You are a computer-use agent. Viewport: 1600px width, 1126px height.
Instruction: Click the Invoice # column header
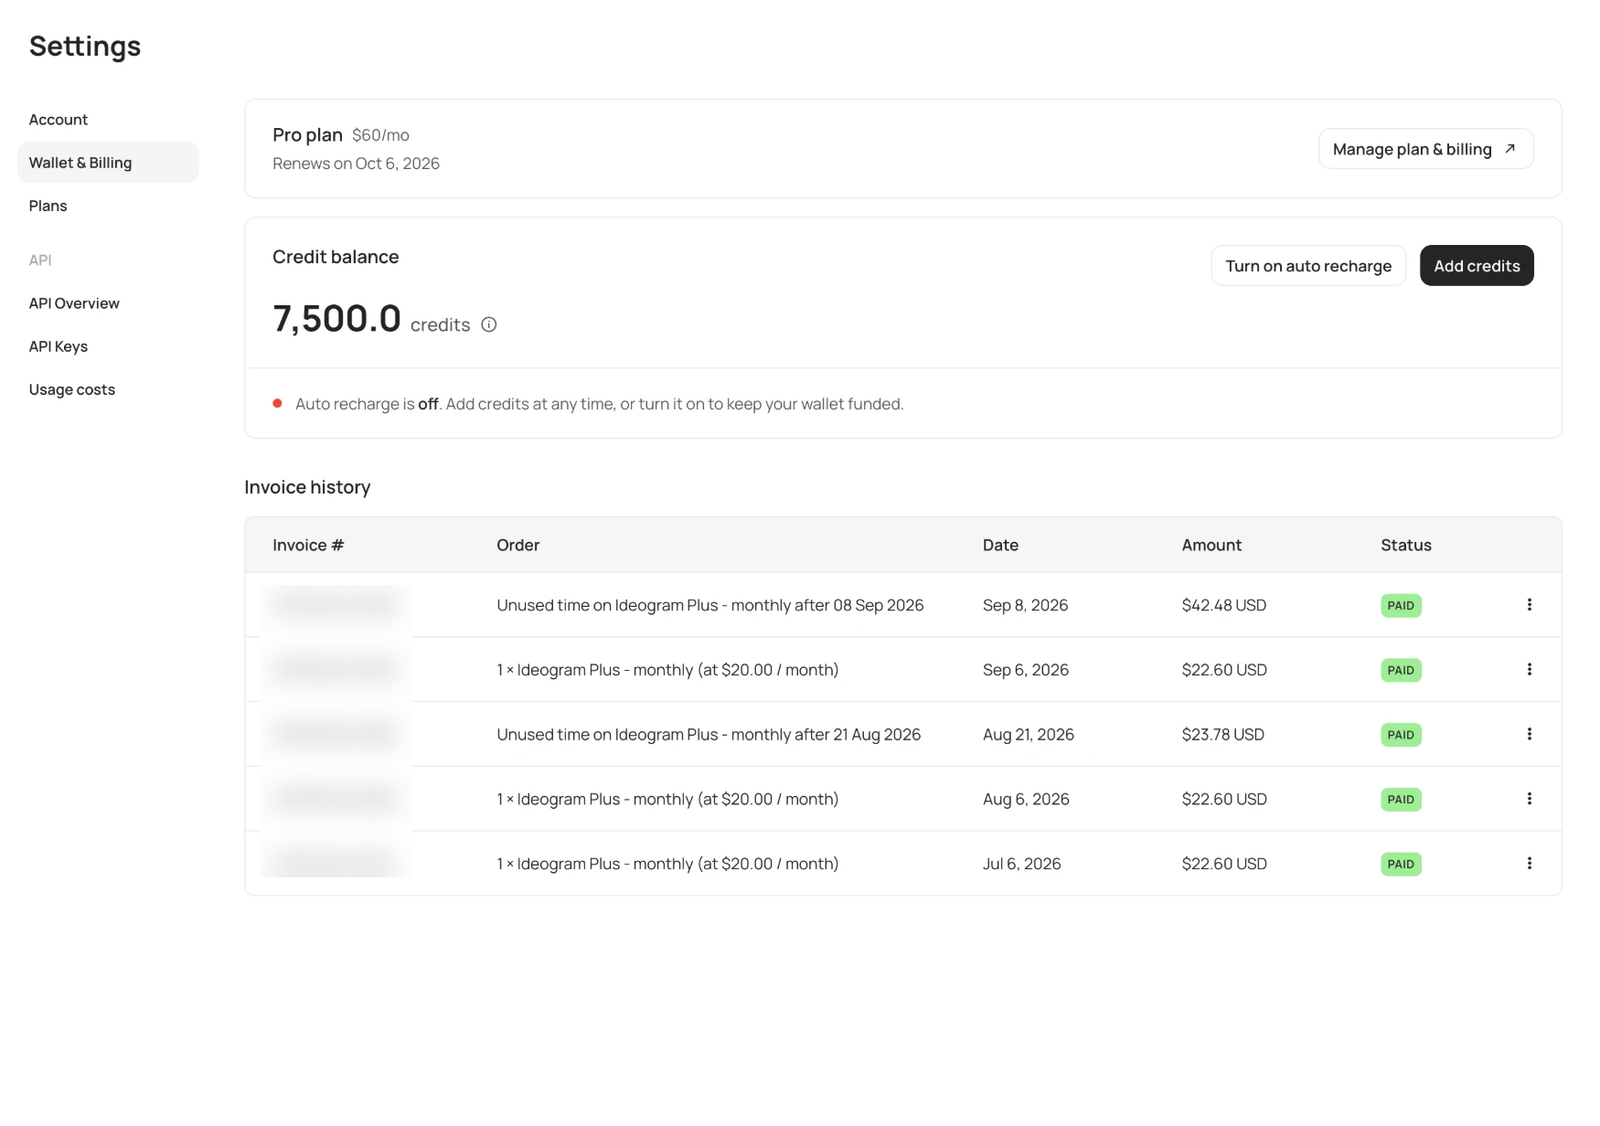pos(308,545)
